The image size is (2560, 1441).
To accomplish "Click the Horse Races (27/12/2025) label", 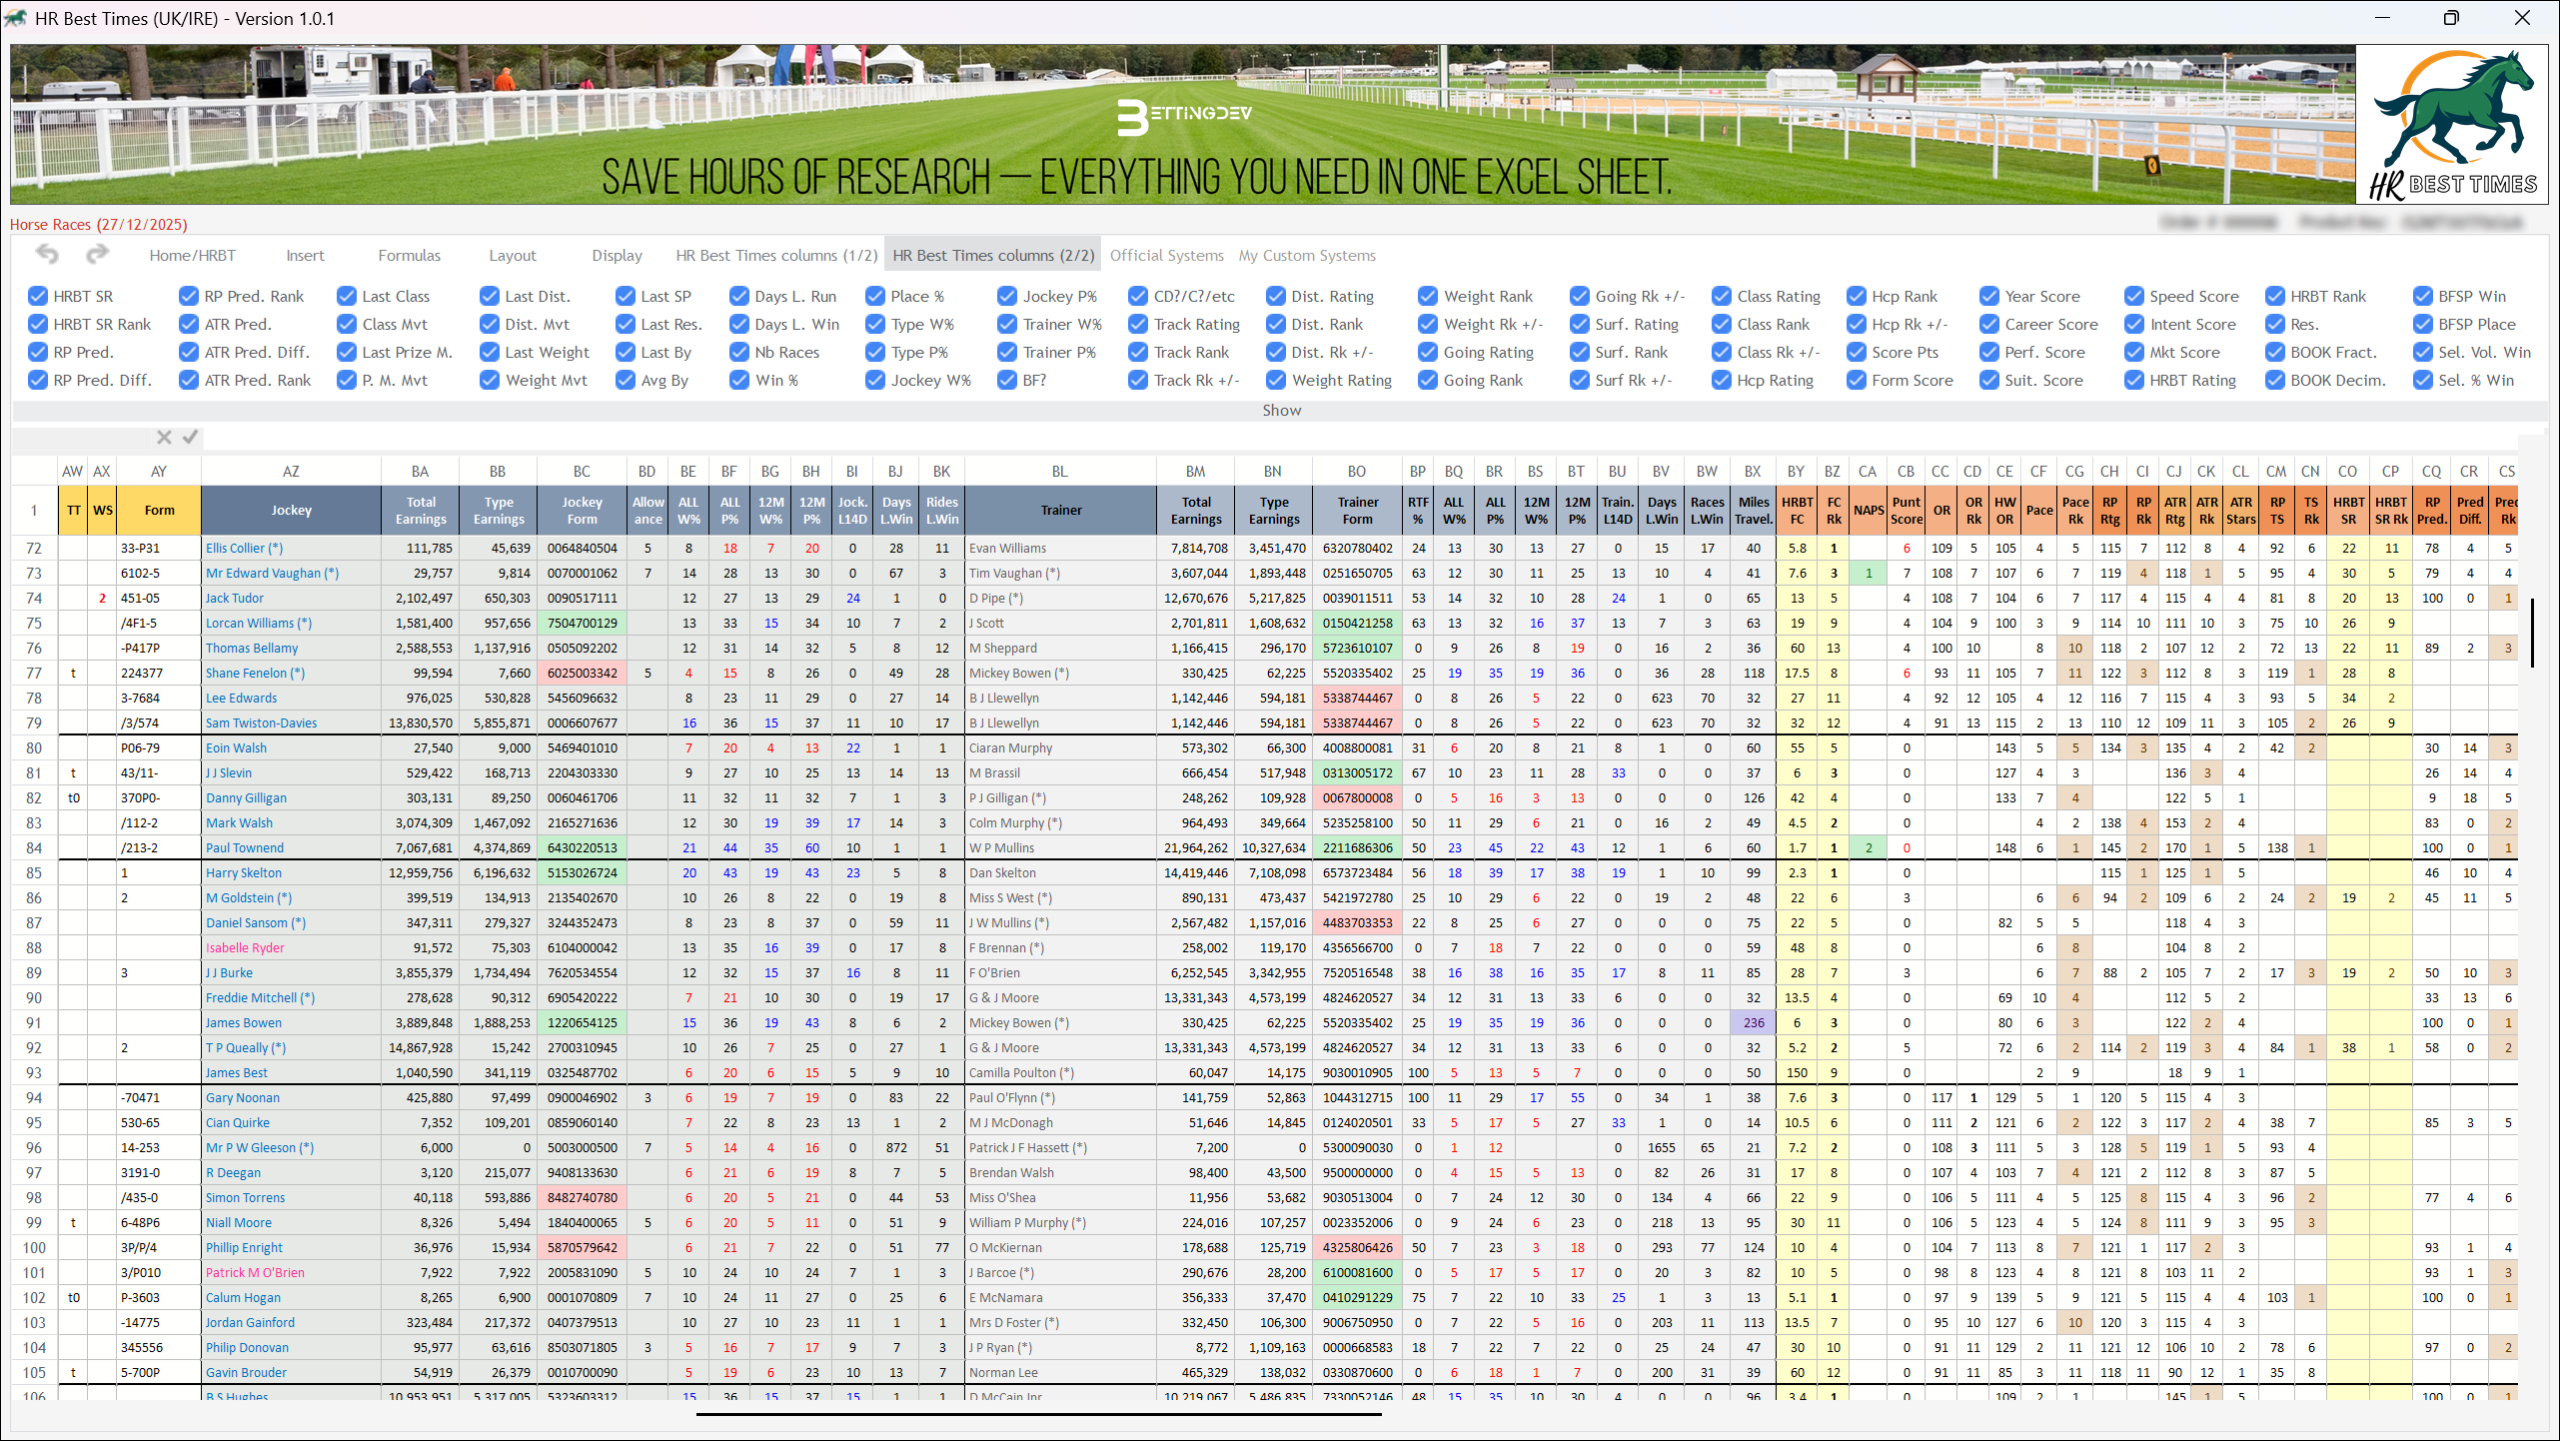I will click(98, 224).
